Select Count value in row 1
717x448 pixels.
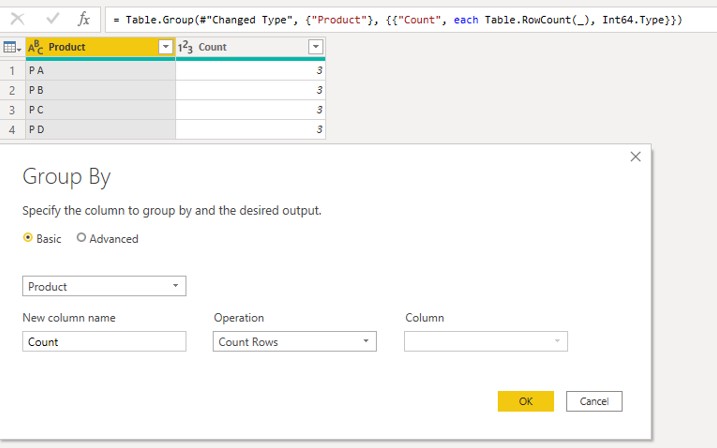251,70
